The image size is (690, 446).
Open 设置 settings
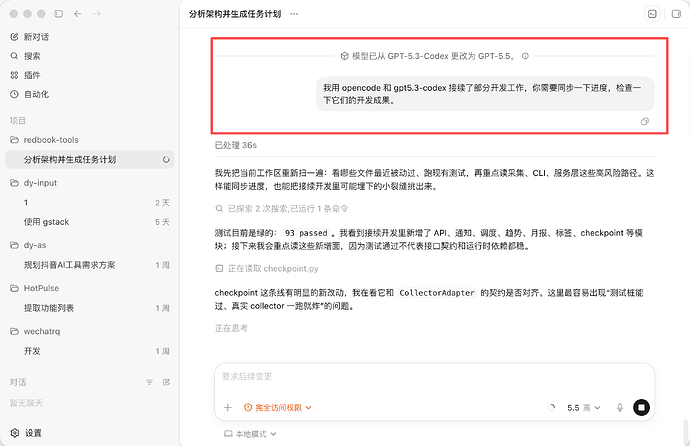(x=26, y=433)
